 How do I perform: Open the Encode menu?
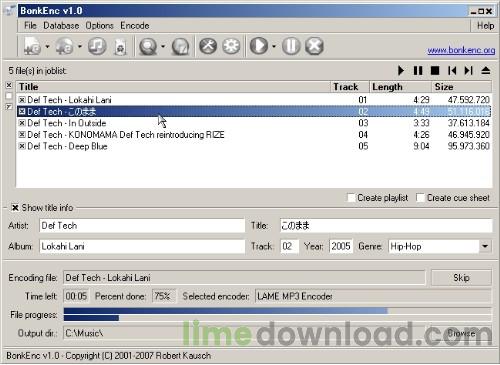tap(135, 26)
